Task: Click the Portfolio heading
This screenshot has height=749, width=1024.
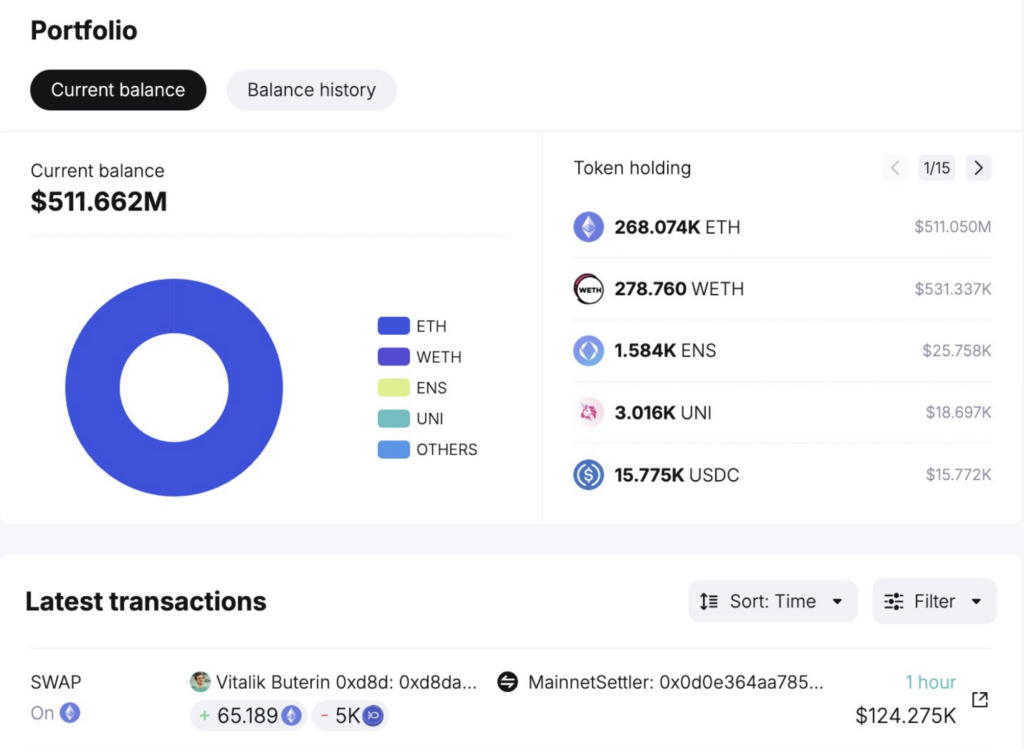Action: 84,31
